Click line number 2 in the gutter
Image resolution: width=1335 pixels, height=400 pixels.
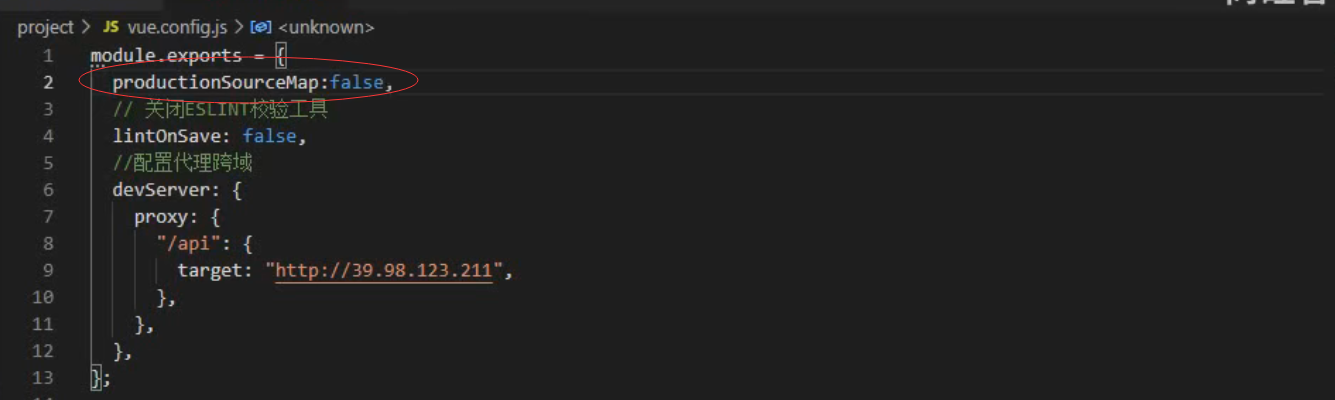coord(48,82)
